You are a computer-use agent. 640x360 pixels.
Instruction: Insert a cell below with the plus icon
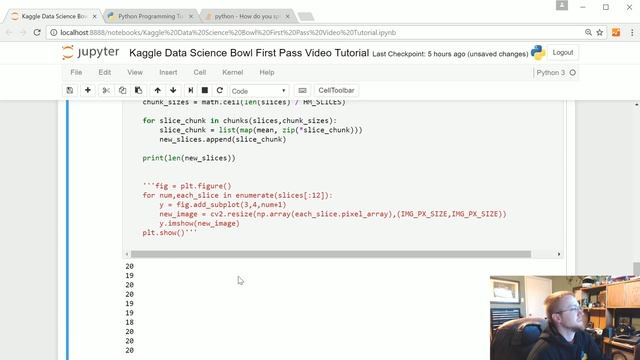point(88,90)
